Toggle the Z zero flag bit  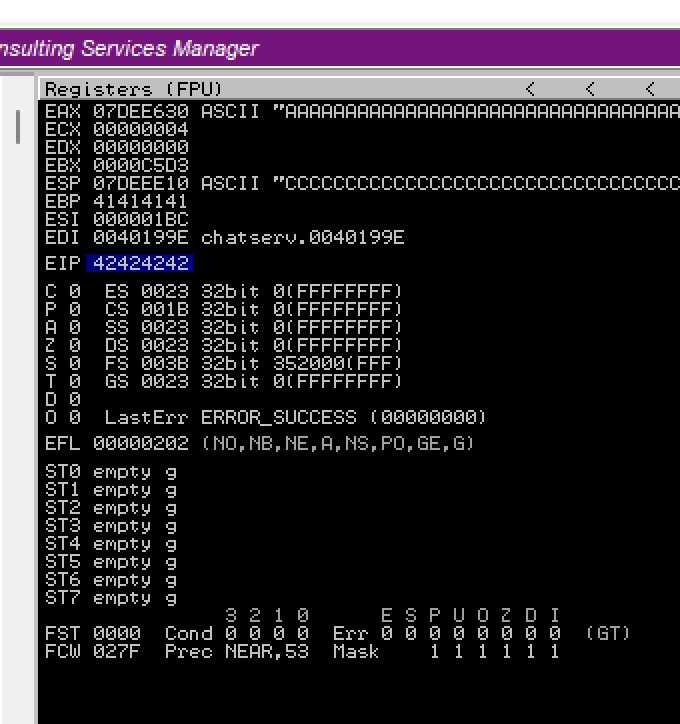click(x=74, y=345)
